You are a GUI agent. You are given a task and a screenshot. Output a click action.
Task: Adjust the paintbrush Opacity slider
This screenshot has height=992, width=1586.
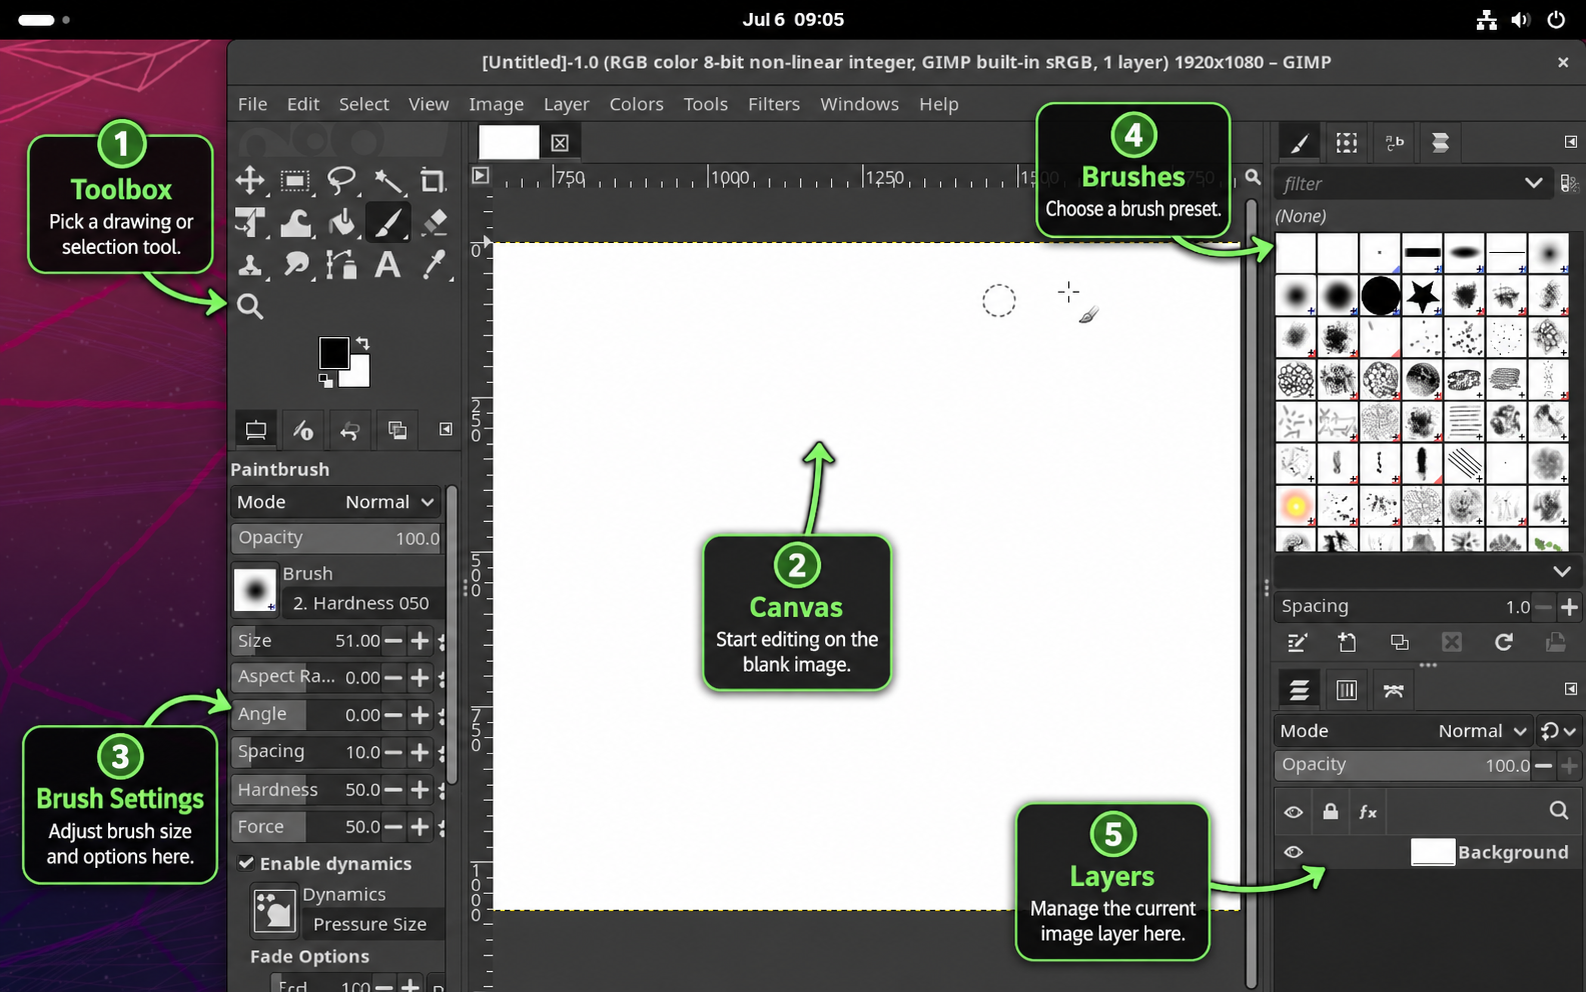coord(337,538)
